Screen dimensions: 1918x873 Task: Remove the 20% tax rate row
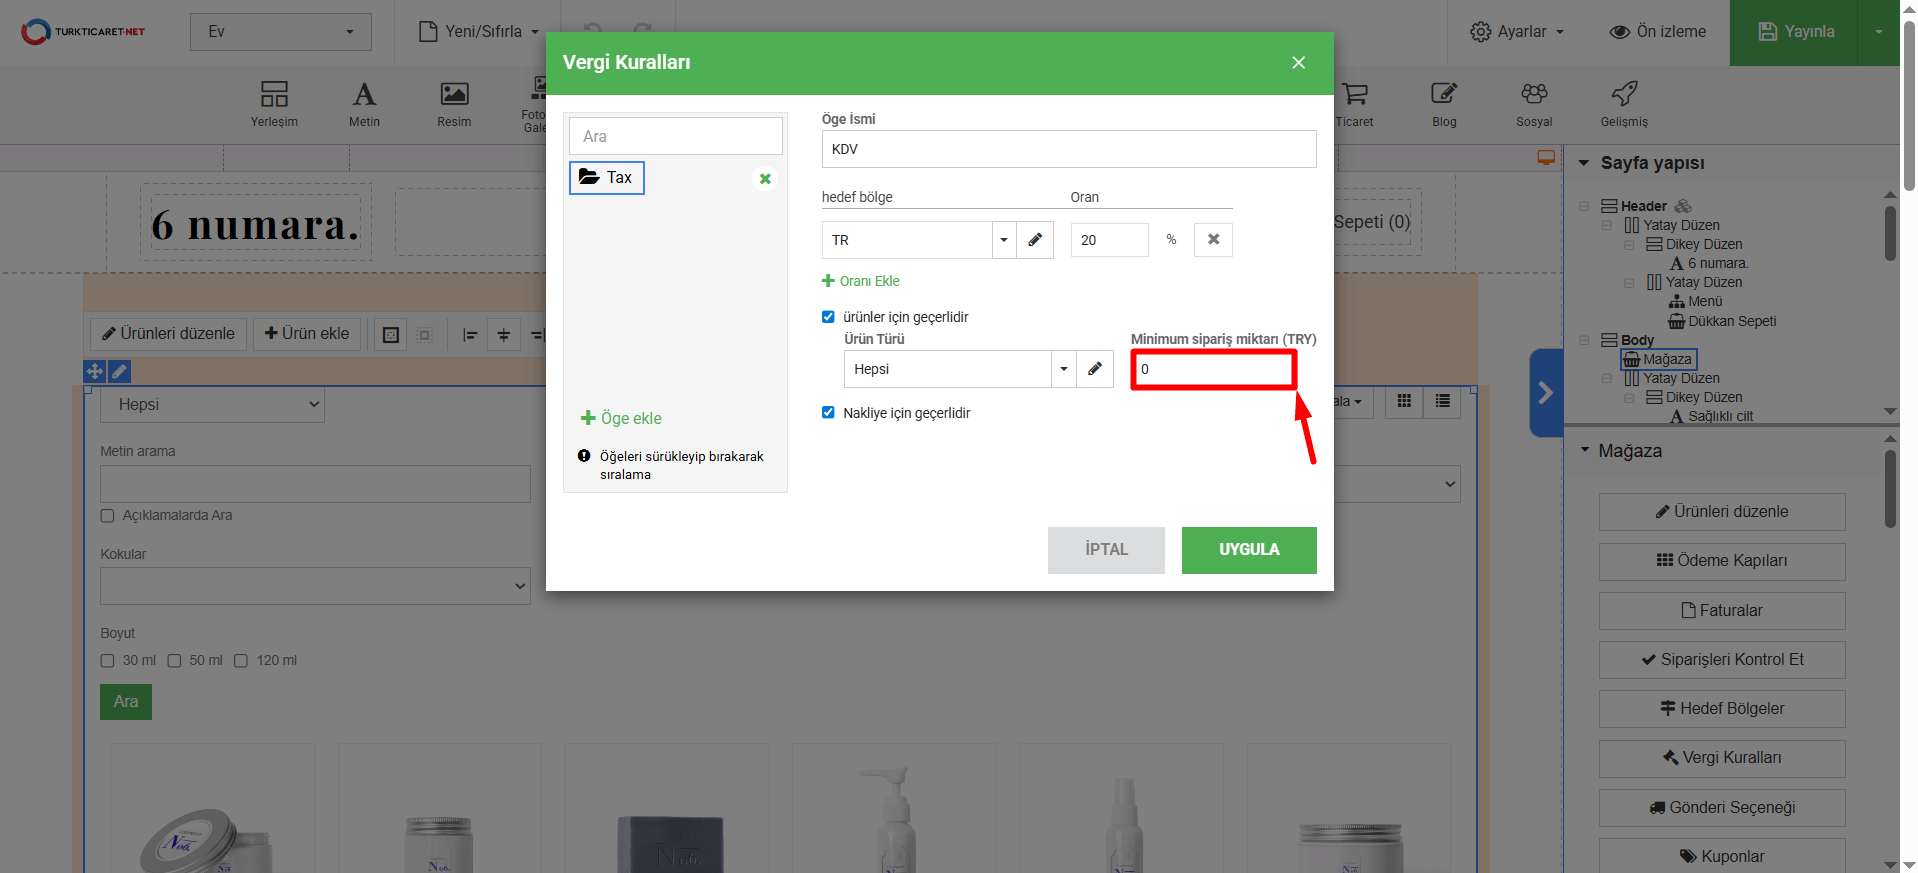click(x=1213, y=240)
